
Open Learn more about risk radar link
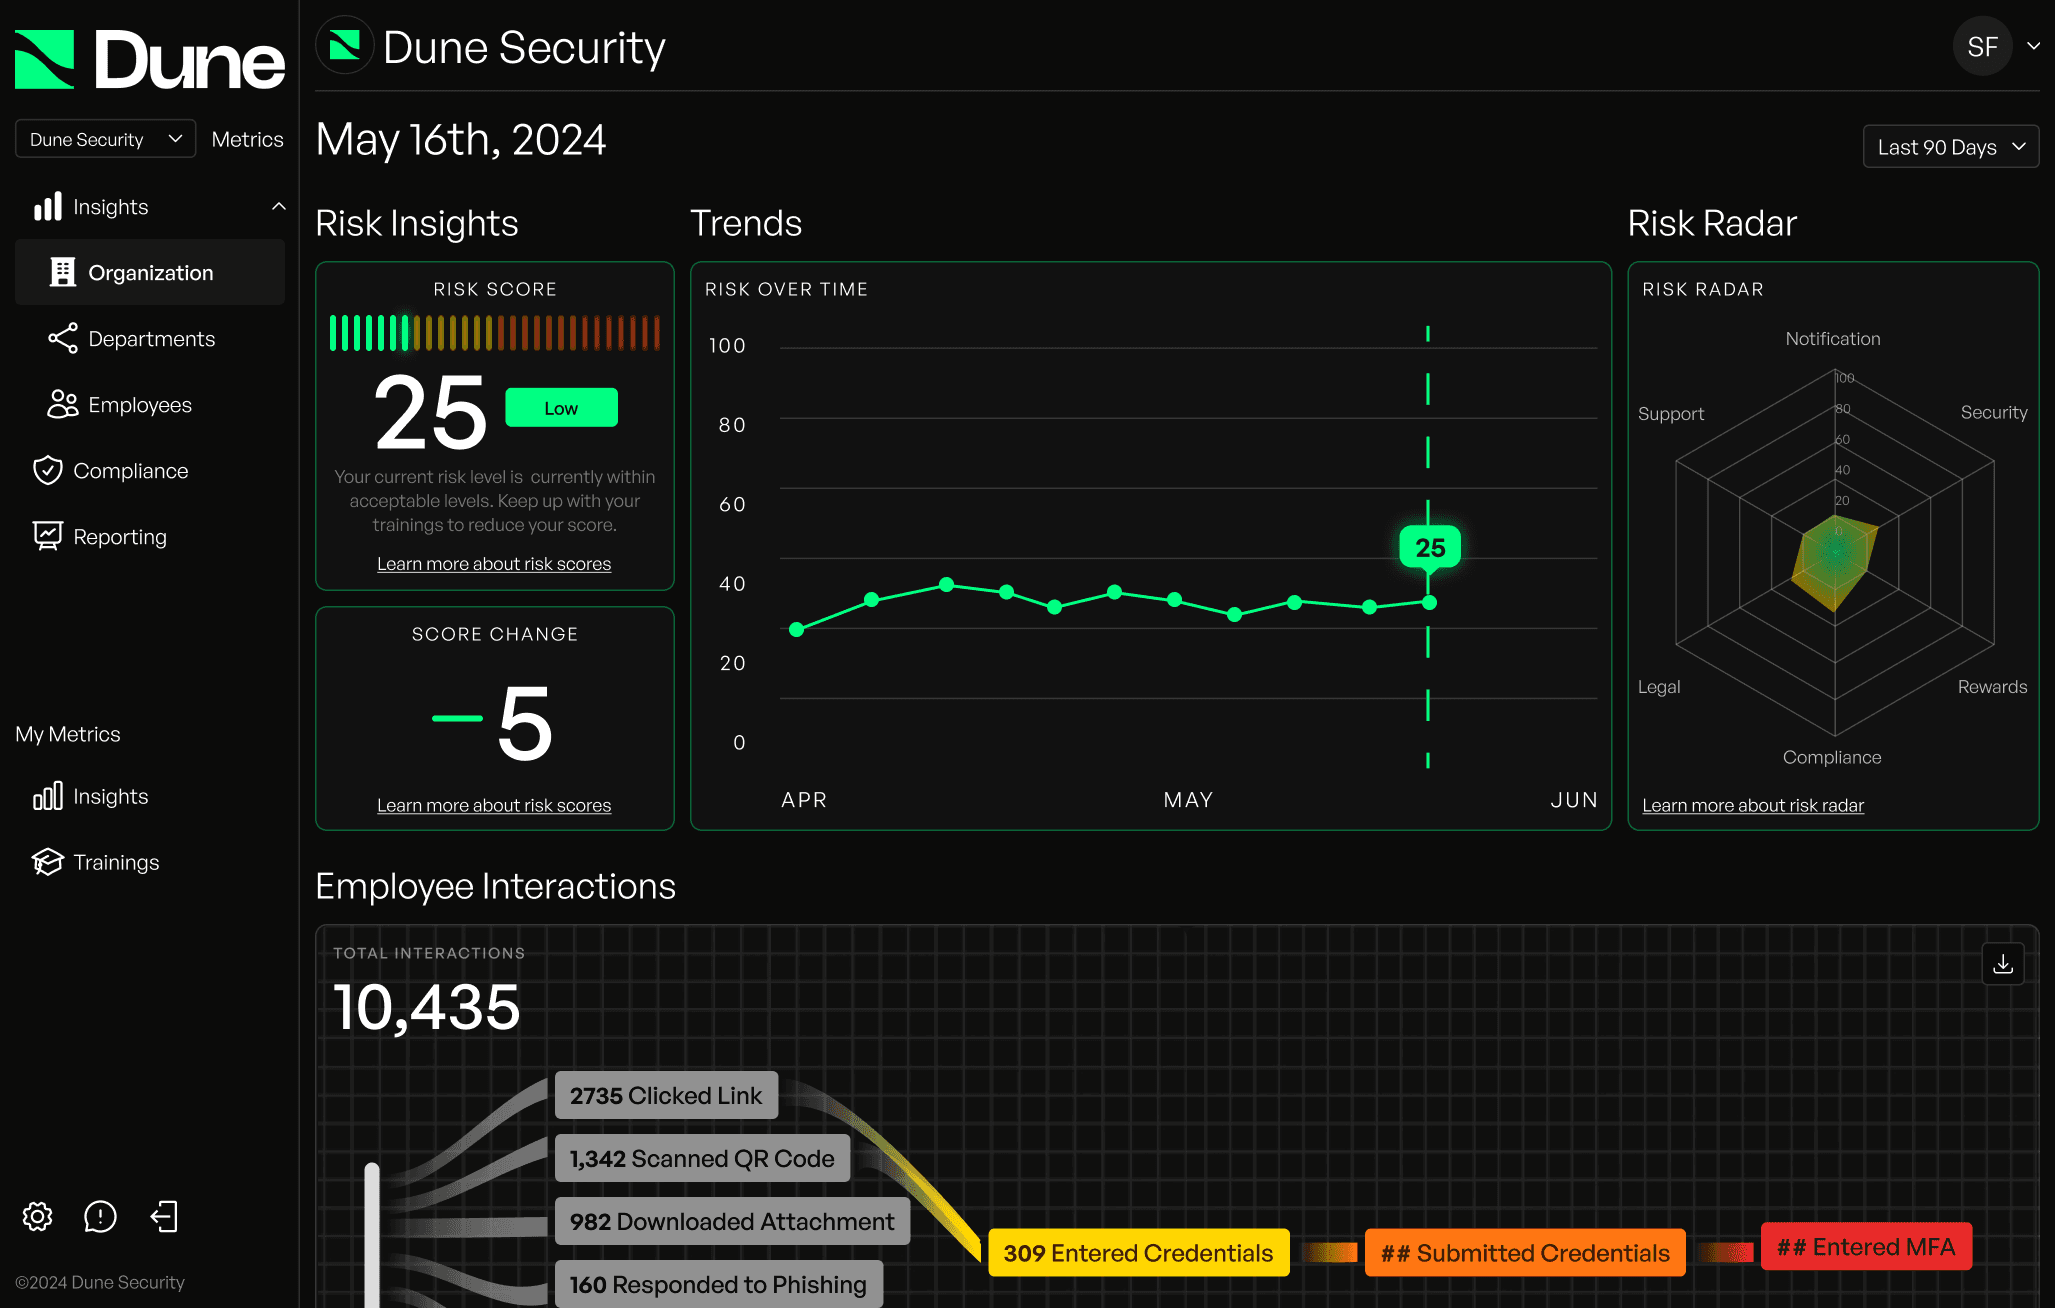tap(1752, 805)
